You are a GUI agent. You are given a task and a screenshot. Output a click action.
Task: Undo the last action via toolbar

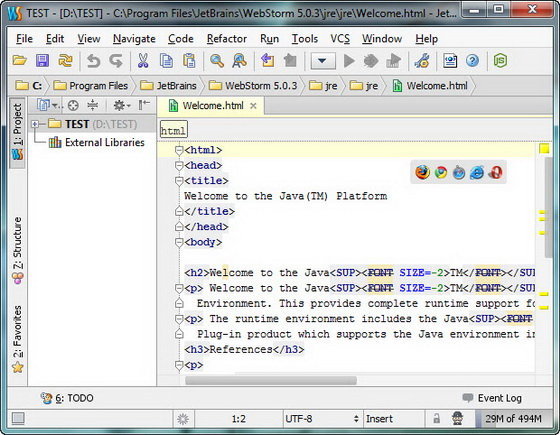[94, 61]
